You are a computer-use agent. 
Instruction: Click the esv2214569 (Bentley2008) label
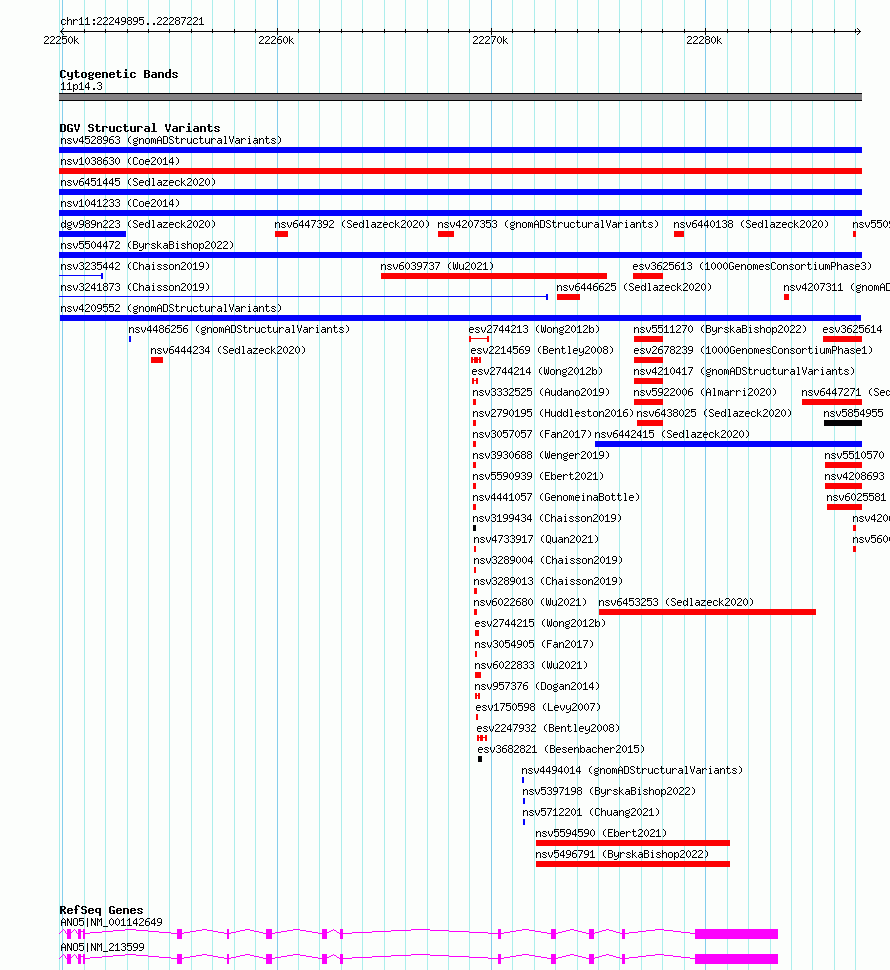point(542,351)
